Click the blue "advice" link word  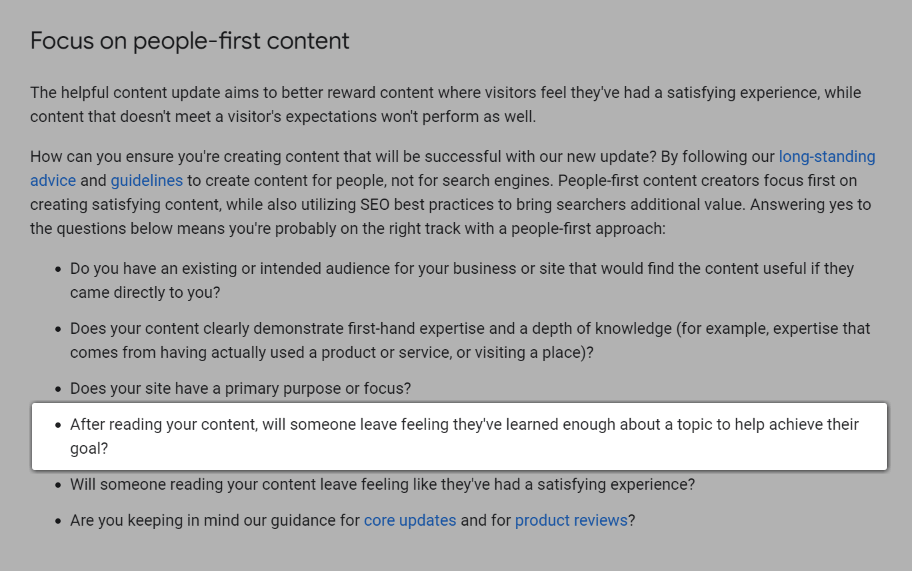(x=53, y=181)
